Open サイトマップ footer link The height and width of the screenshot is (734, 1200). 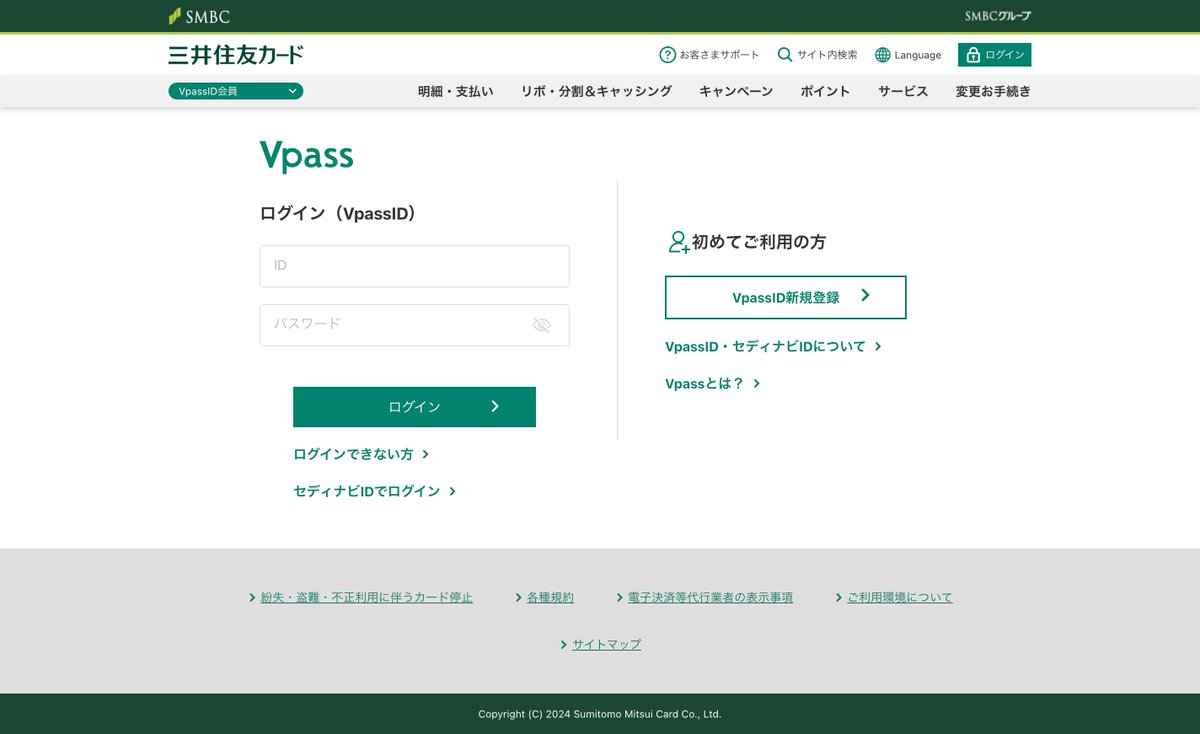click(x=606, y=644)
